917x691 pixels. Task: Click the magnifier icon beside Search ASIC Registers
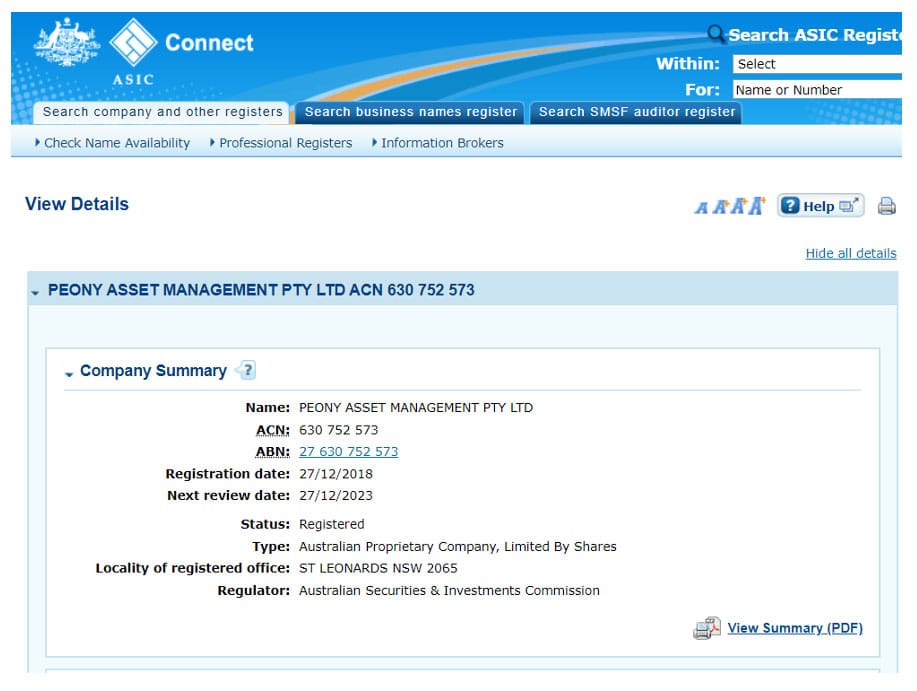point(716,34)
